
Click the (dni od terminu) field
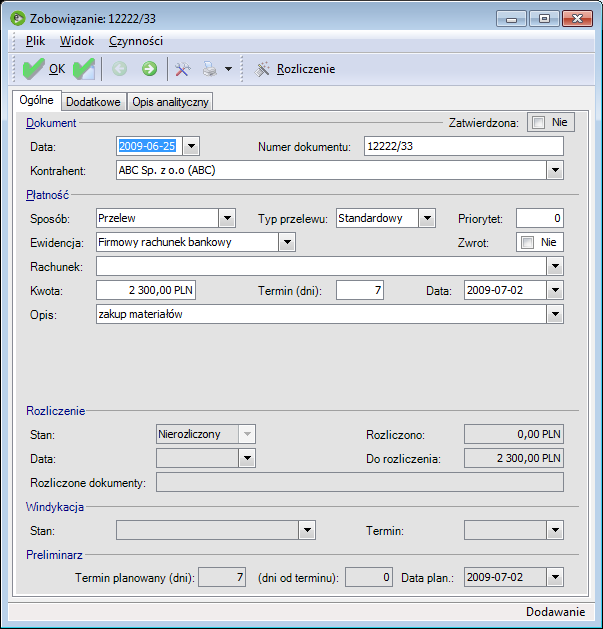pyautogui.click(x=369, y=577)
